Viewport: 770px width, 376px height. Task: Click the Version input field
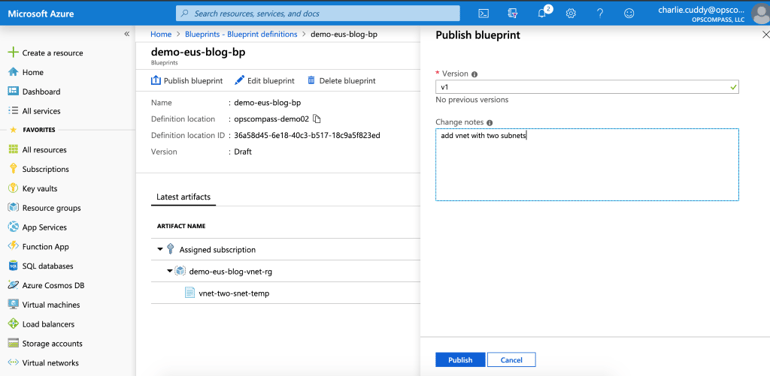[x=587, y=87]
